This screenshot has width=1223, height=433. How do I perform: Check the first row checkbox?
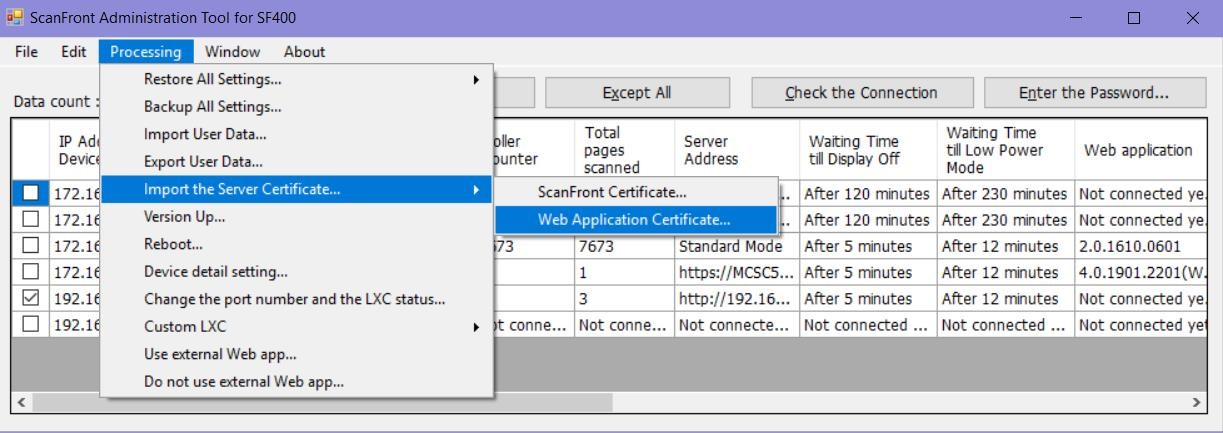pos(31,192)
